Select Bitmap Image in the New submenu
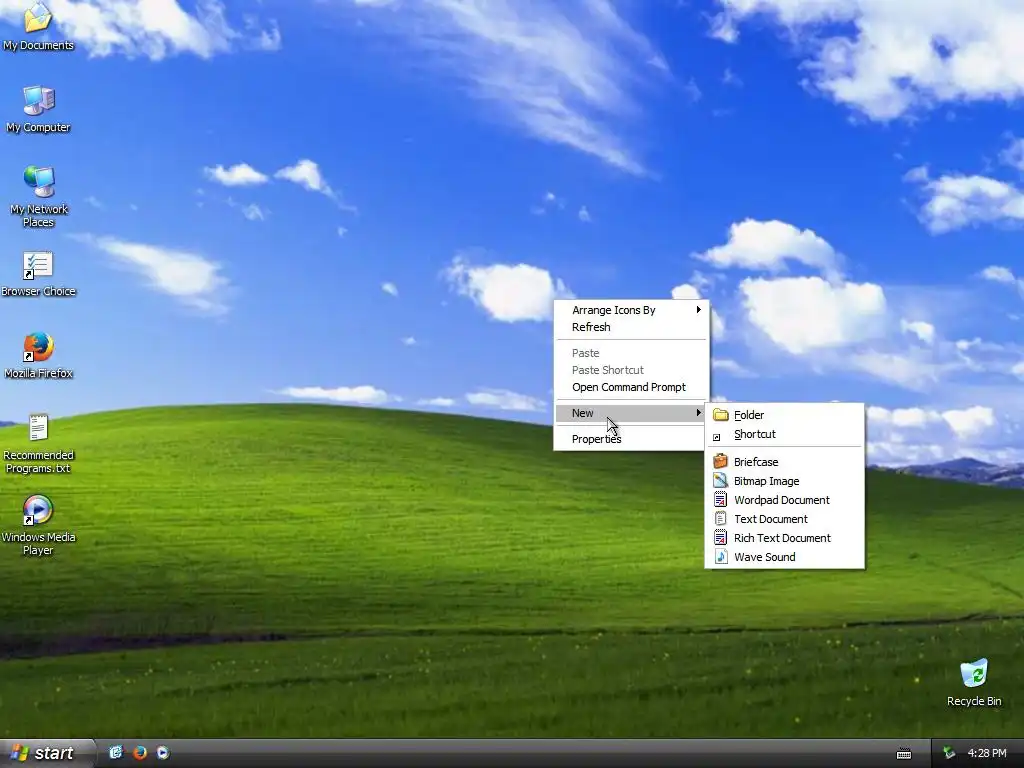This screenshot has width=1024, height=768. 784,481
